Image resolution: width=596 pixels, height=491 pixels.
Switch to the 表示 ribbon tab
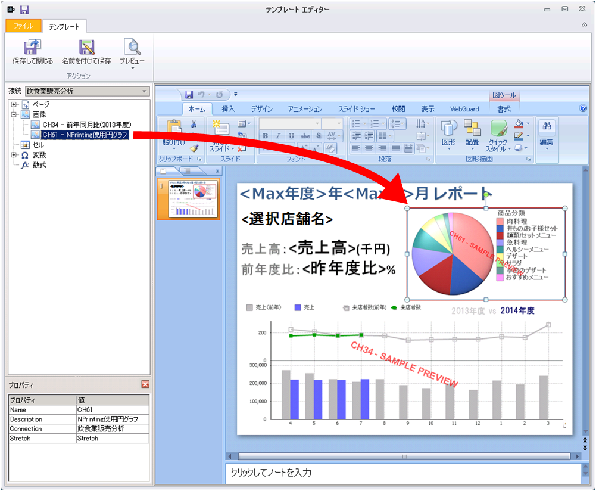pos(428,109)
